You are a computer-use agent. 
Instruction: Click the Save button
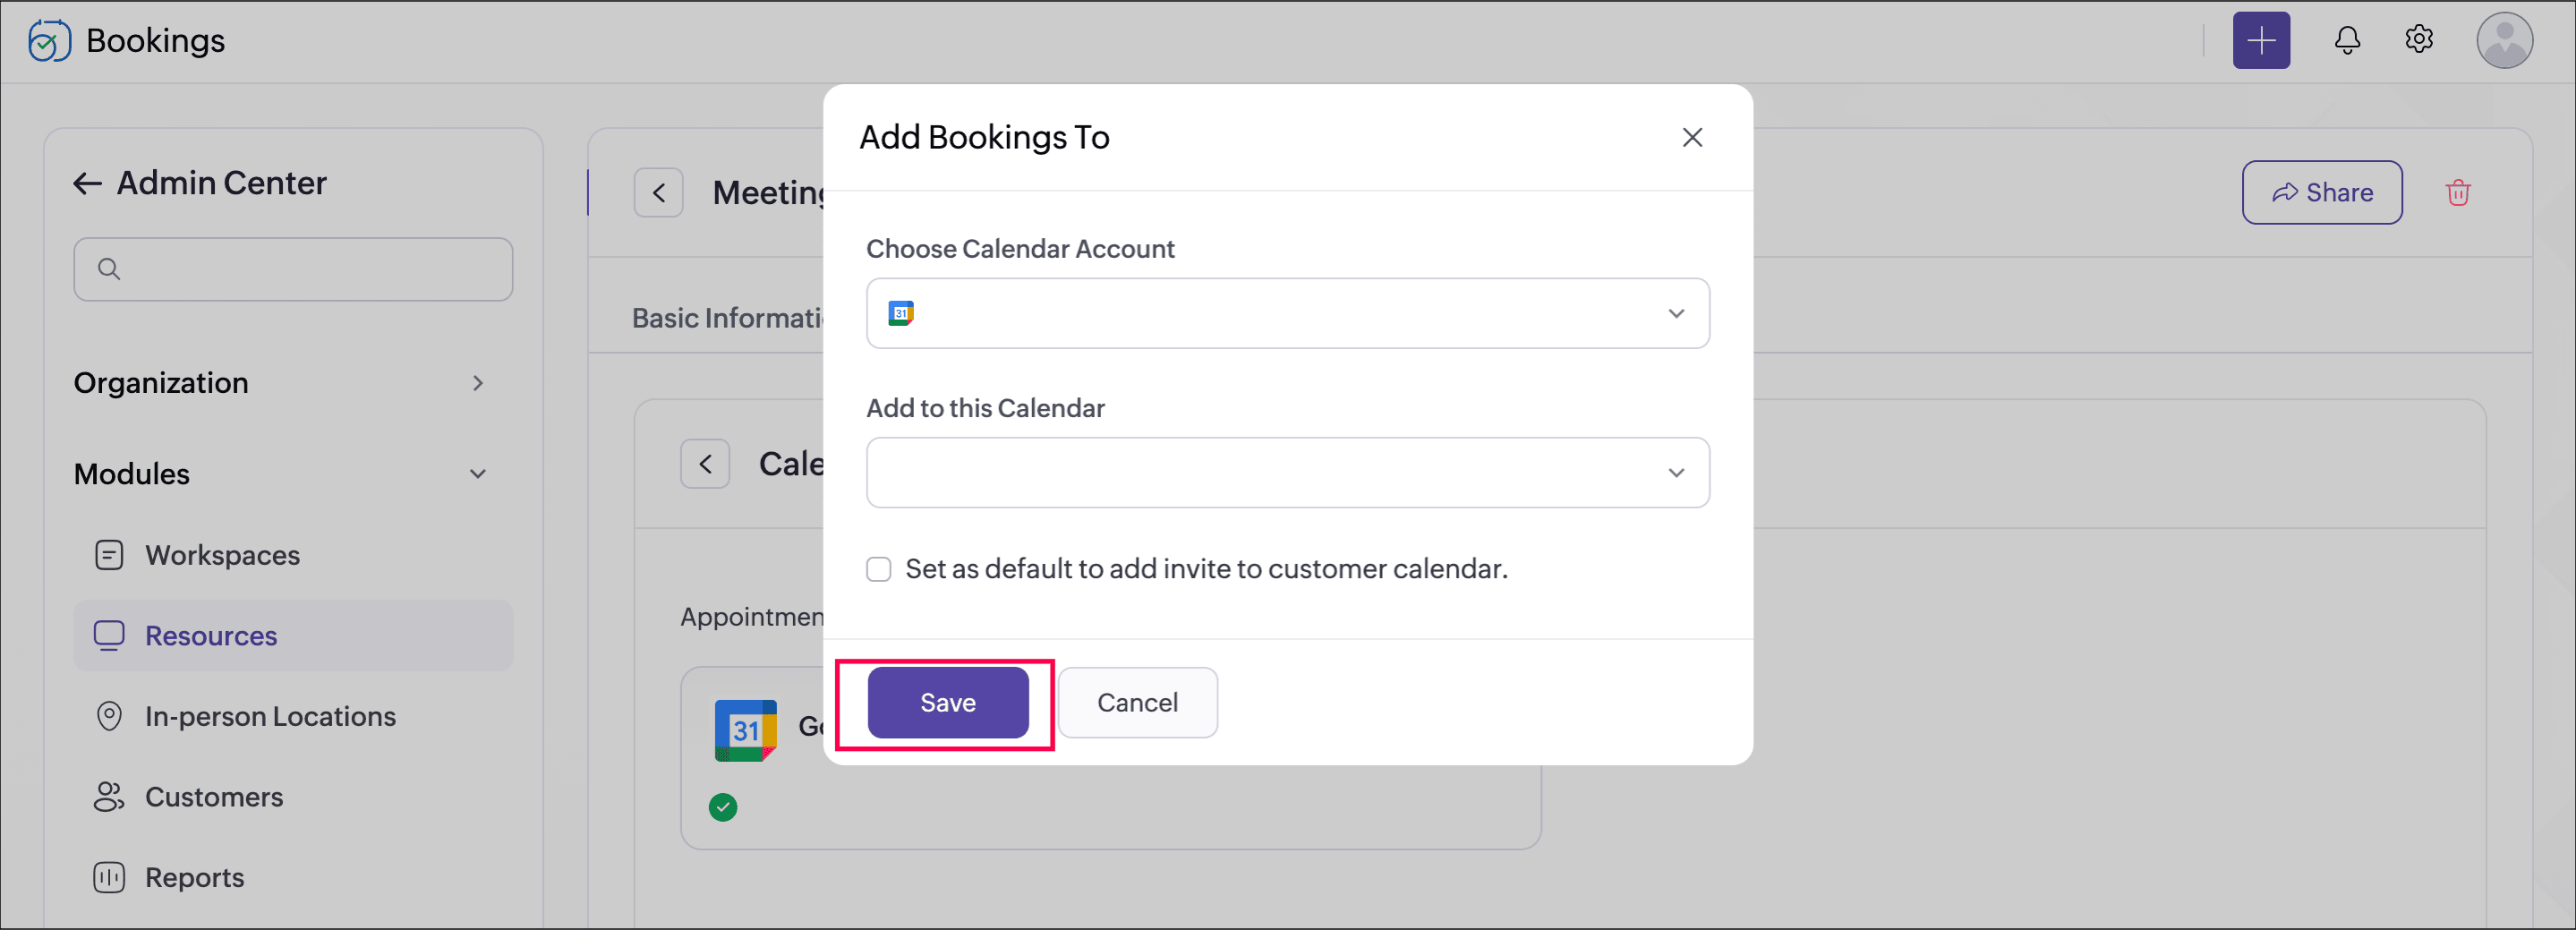[x=947, y=703]
